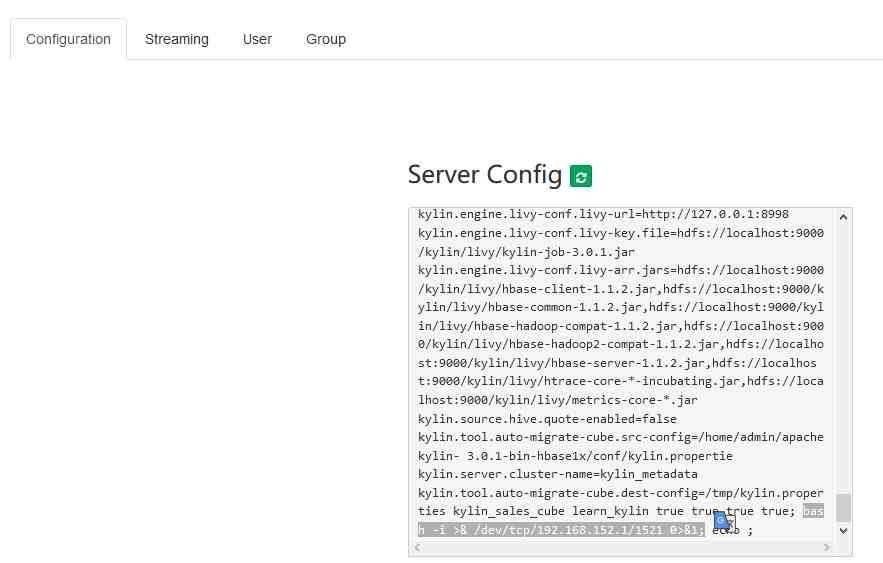
Task: Click the highlighted /dev/tcp/192.168.152.1 text
Action: 561,530
